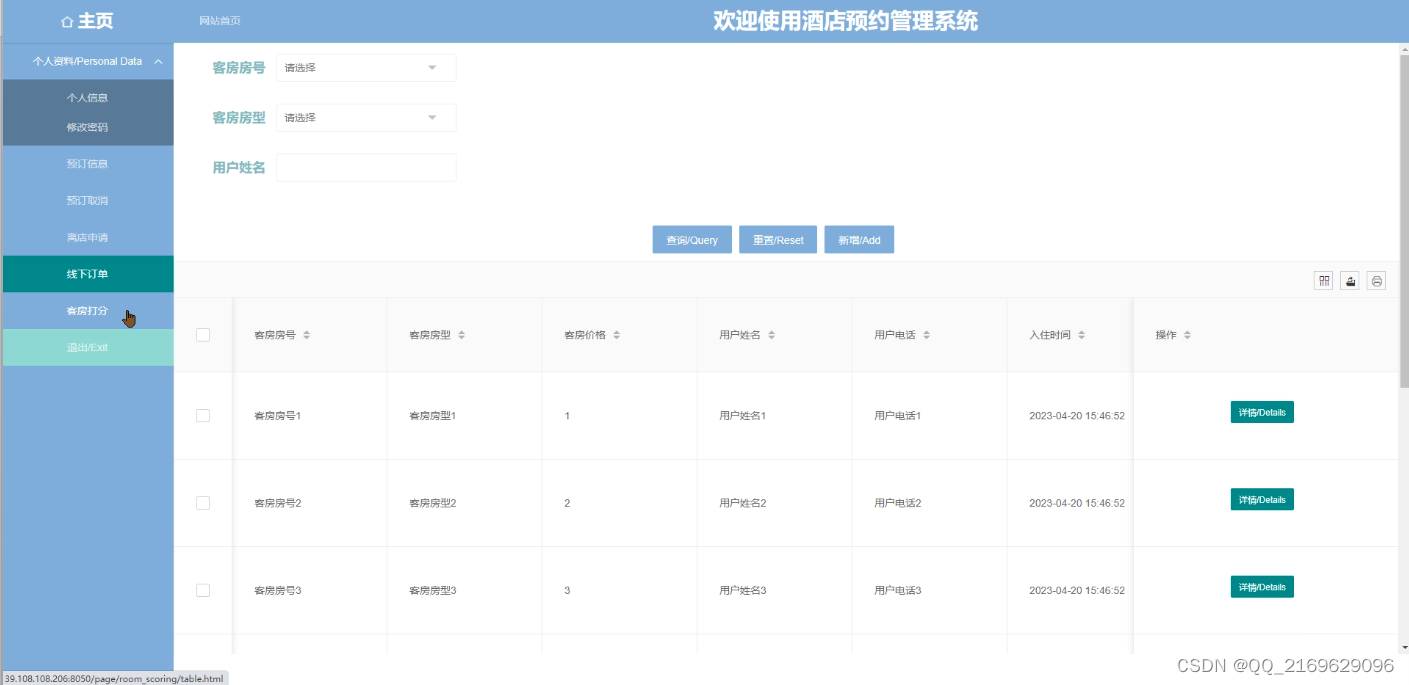Sort by 客房房型 column arrows
Screen dimensions: 1409x685
pos(462,335)
